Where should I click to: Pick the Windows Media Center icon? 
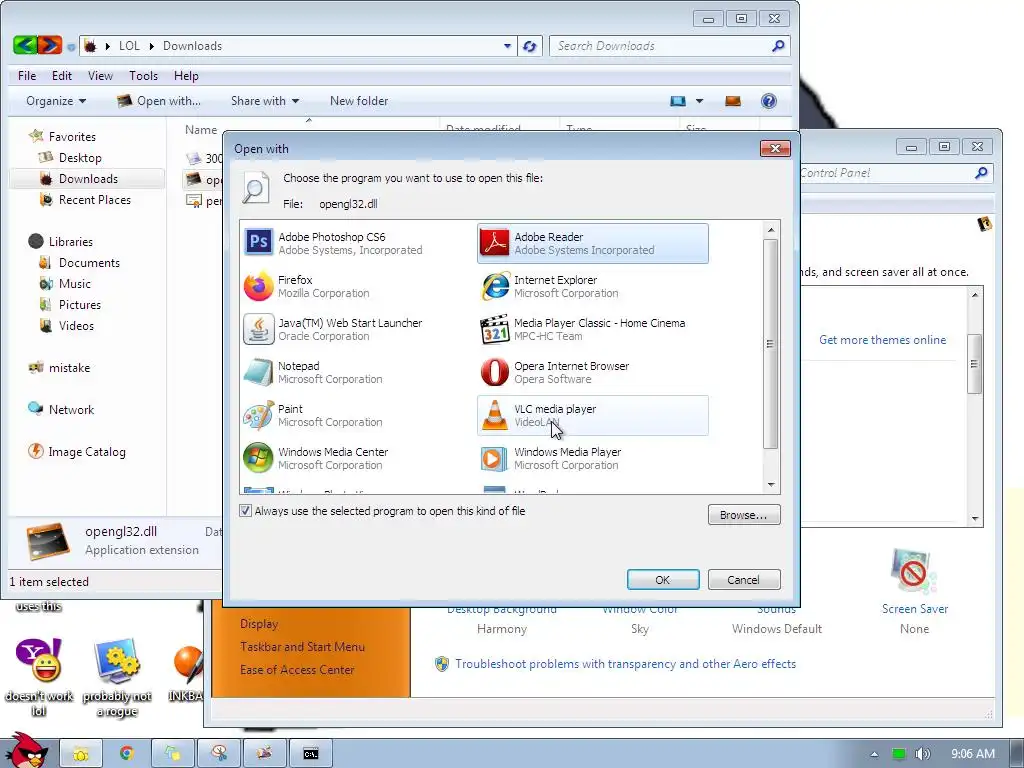259,458
